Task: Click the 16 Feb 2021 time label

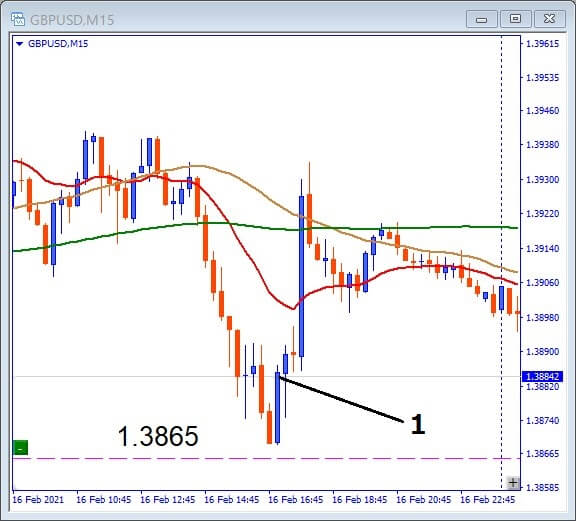Action: 38,500
